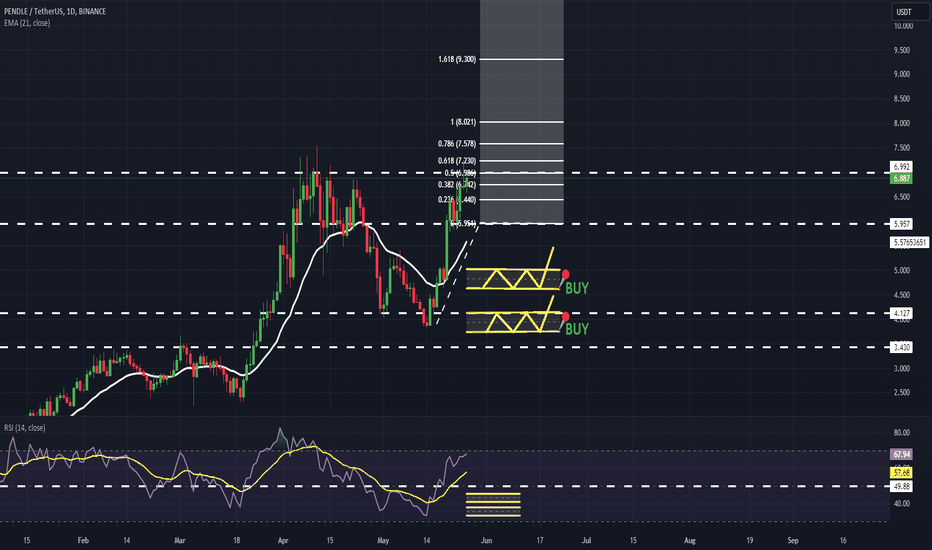Click the 3.000 price axis label
Screen dimensions: 932x550
(902, 369)
